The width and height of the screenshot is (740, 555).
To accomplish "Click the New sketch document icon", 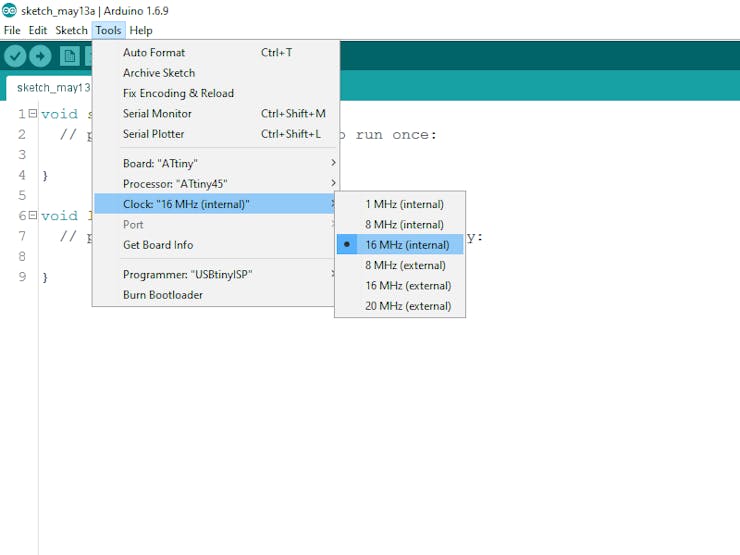I will (69, 57).
